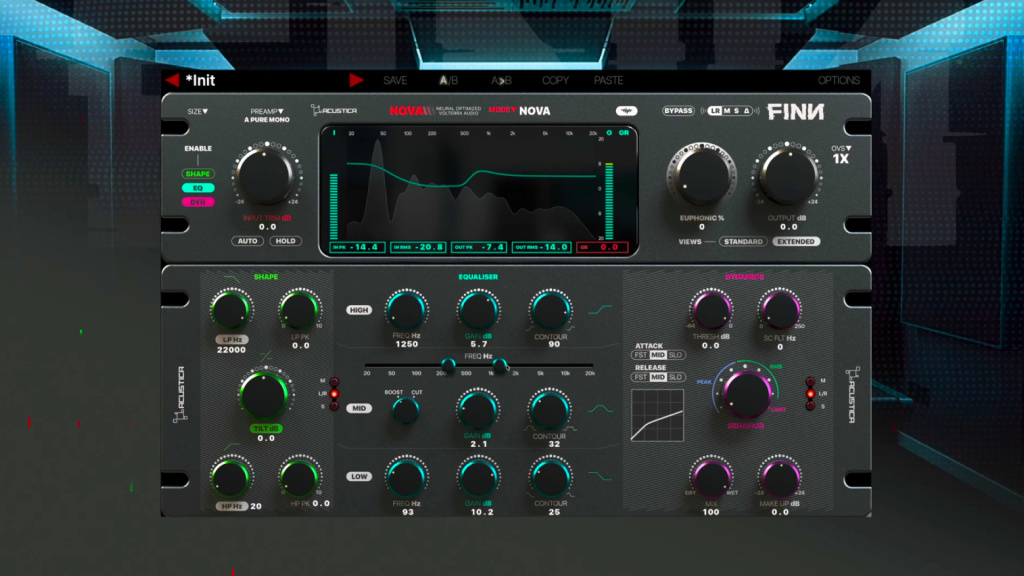Click the LP Hz label button
The width and height of the screenshot is (1024, 576).
point(232,340)
